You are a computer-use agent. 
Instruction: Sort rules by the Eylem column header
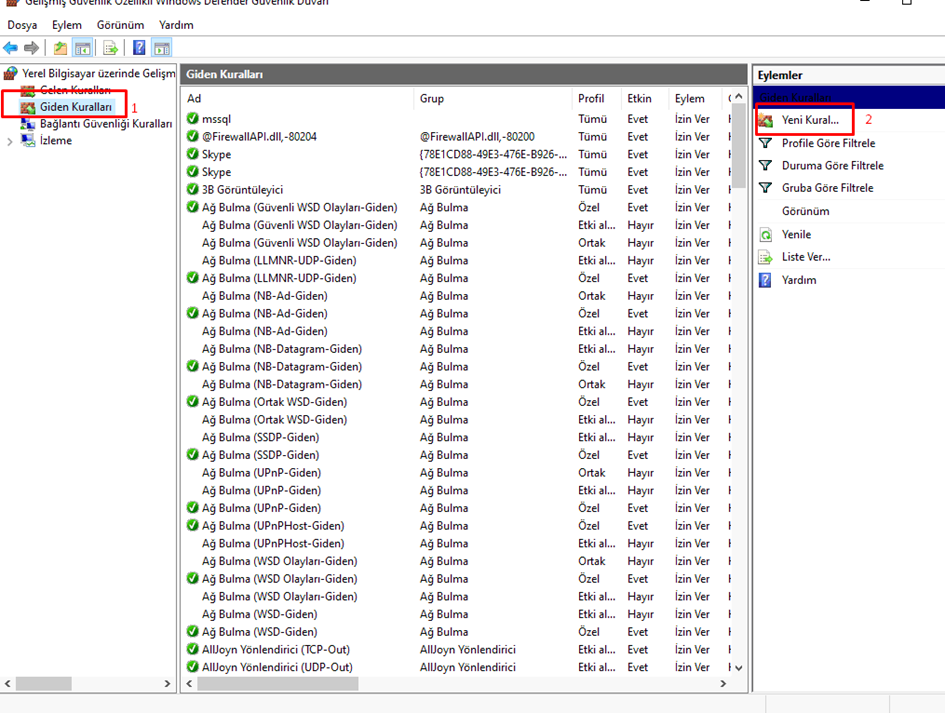click(x=695, y=98)
